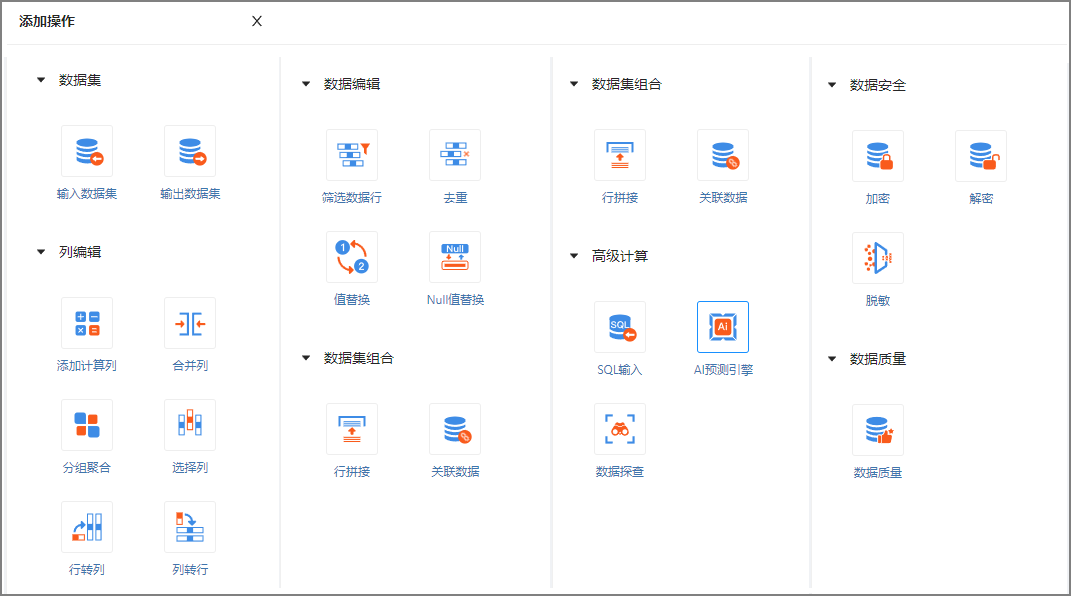
Task: Choose the 脱敏 data masking icon
Action: pos(878,258)
